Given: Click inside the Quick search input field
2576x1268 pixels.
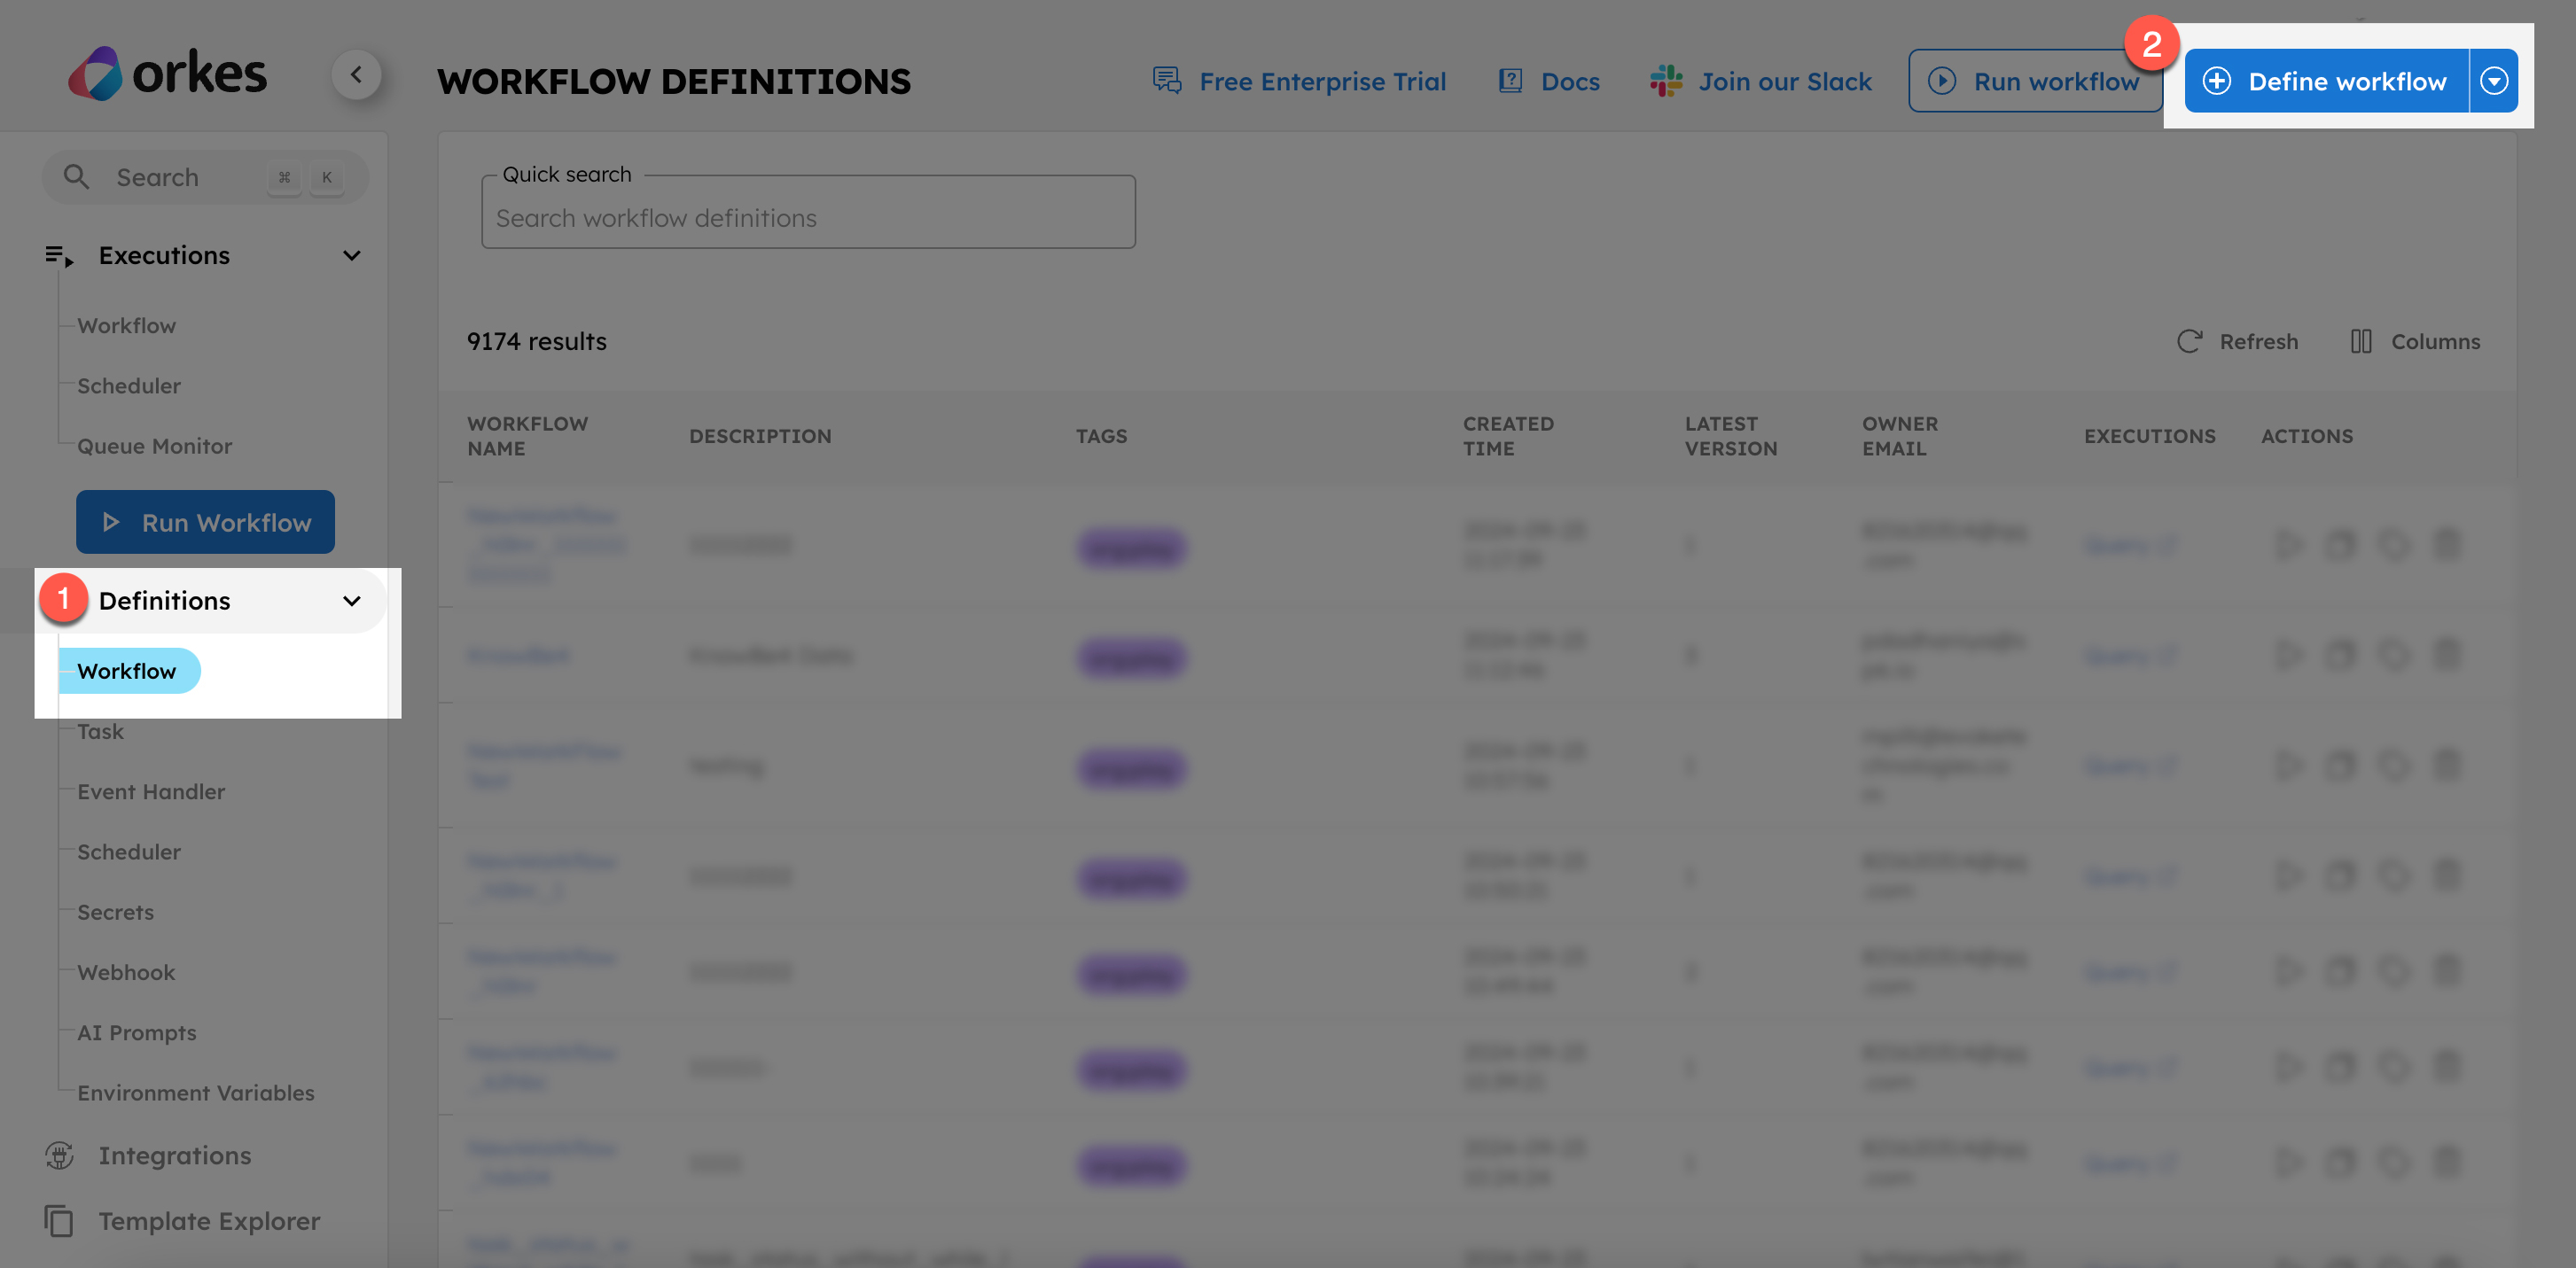Looking at the screenshot, I should 808,217.
